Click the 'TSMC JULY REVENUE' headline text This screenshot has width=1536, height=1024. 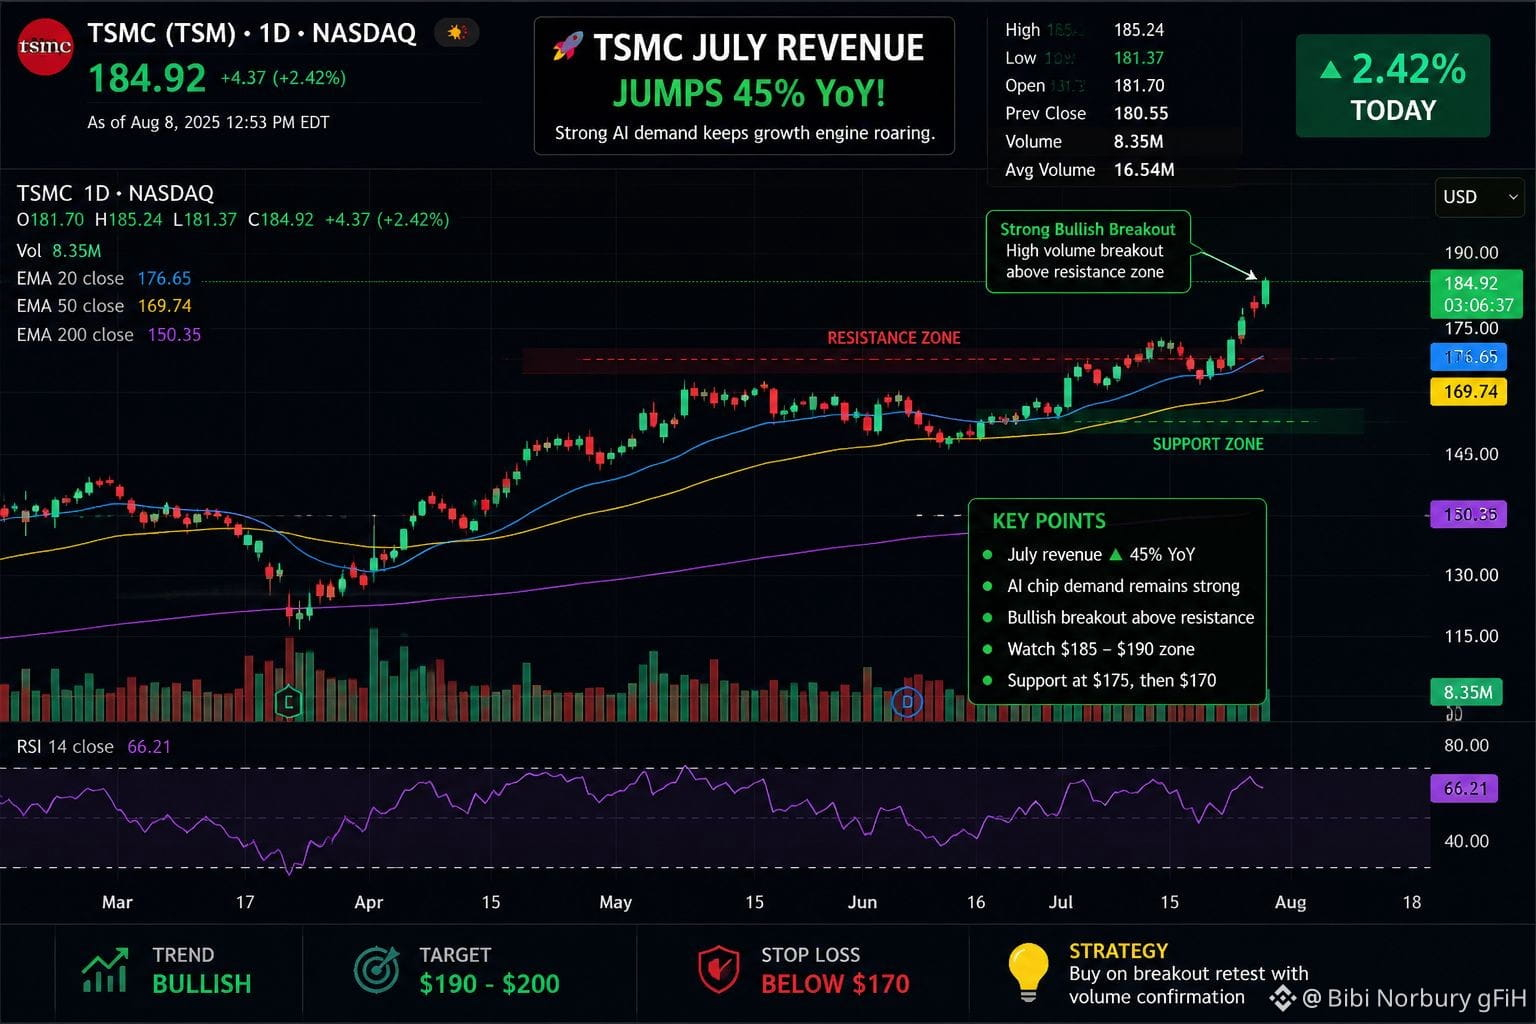pos(758,47)
